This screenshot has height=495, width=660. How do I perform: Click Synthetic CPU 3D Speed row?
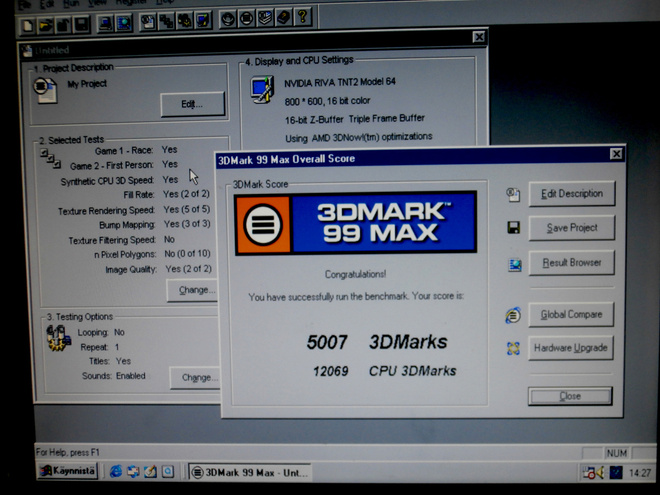(x=119, y=180)
